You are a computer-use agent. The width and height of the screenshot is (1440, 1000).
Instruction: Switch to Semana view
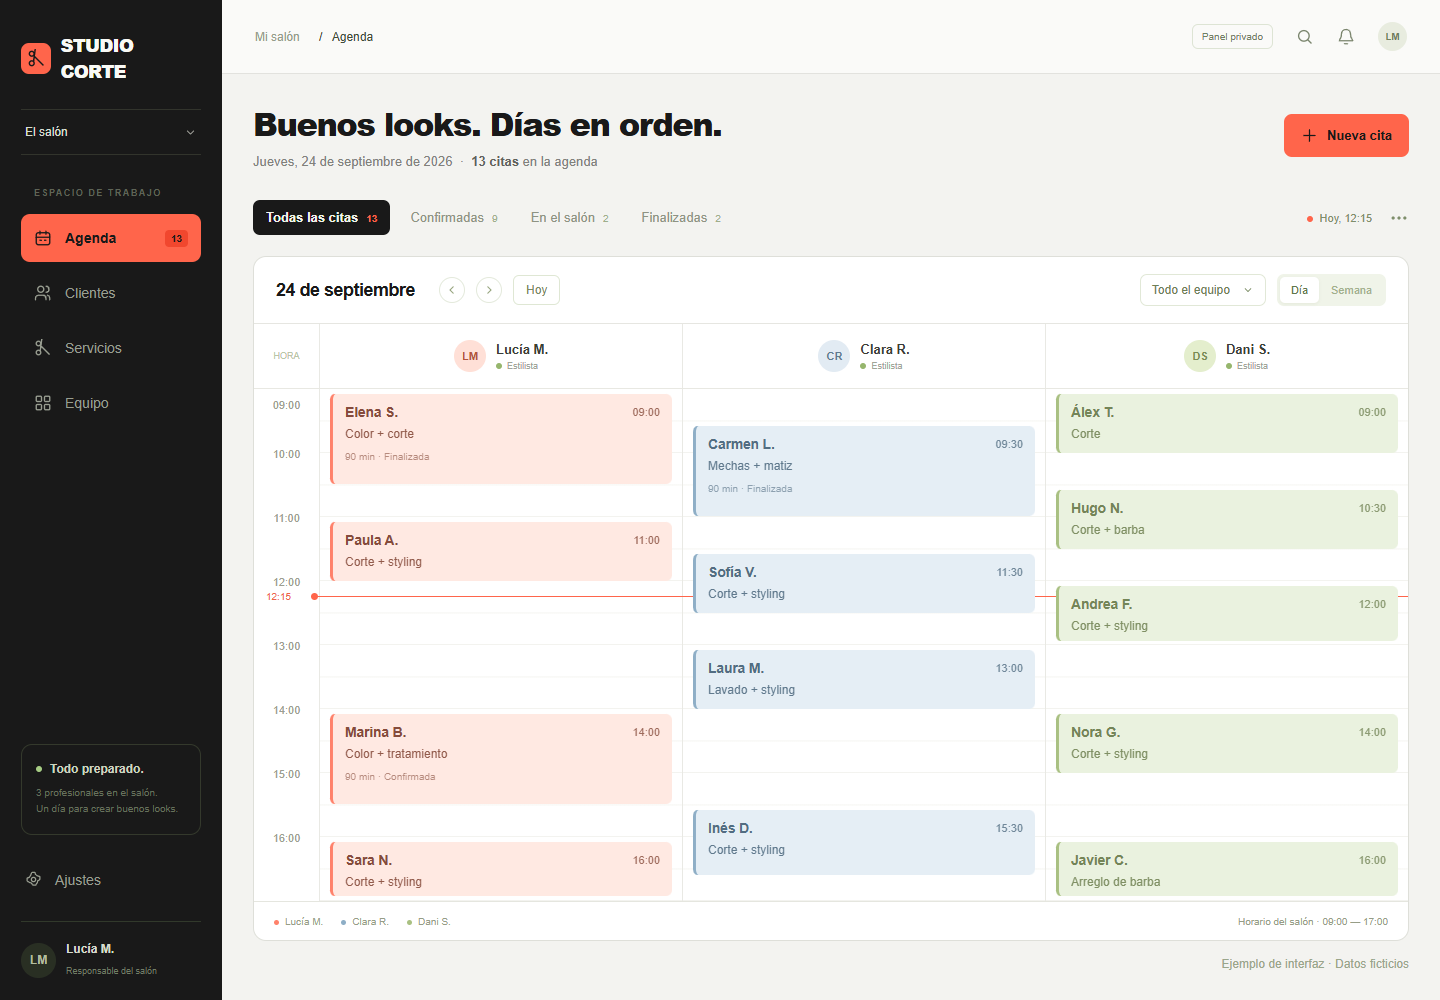click(1351, 290)
